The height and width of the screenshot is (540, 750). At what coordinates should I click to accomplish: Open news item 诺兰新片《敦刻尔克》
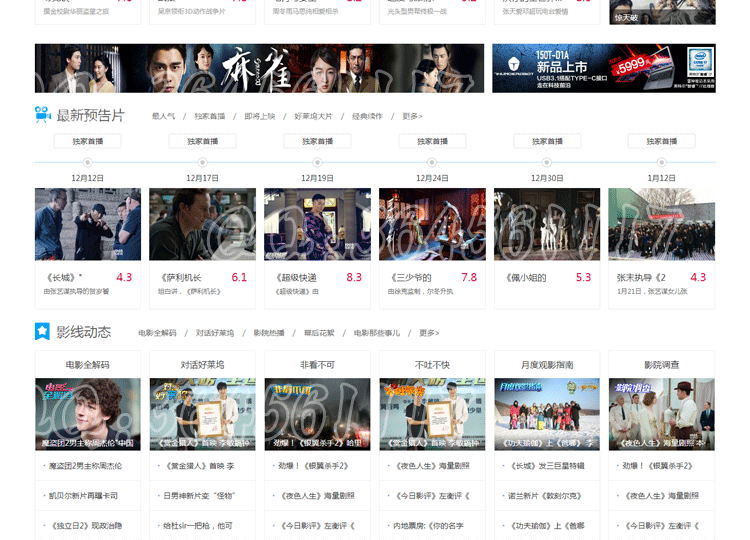click(545, 496)
